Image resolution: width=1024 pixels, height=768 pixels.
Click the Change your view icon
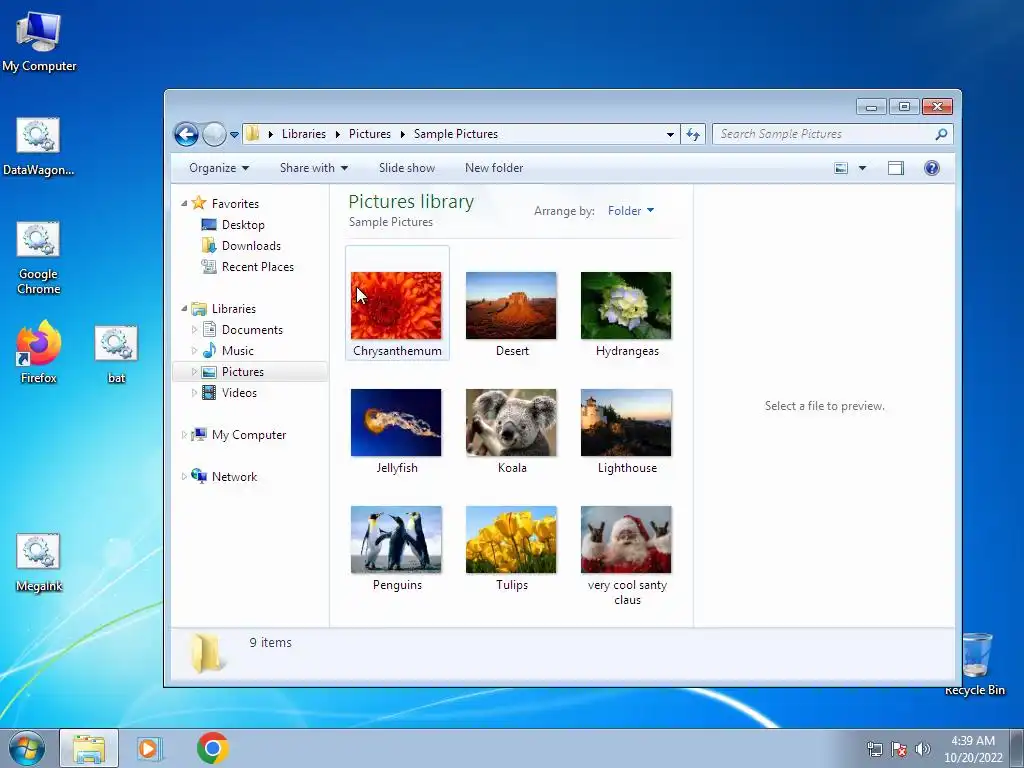(841, 168)
